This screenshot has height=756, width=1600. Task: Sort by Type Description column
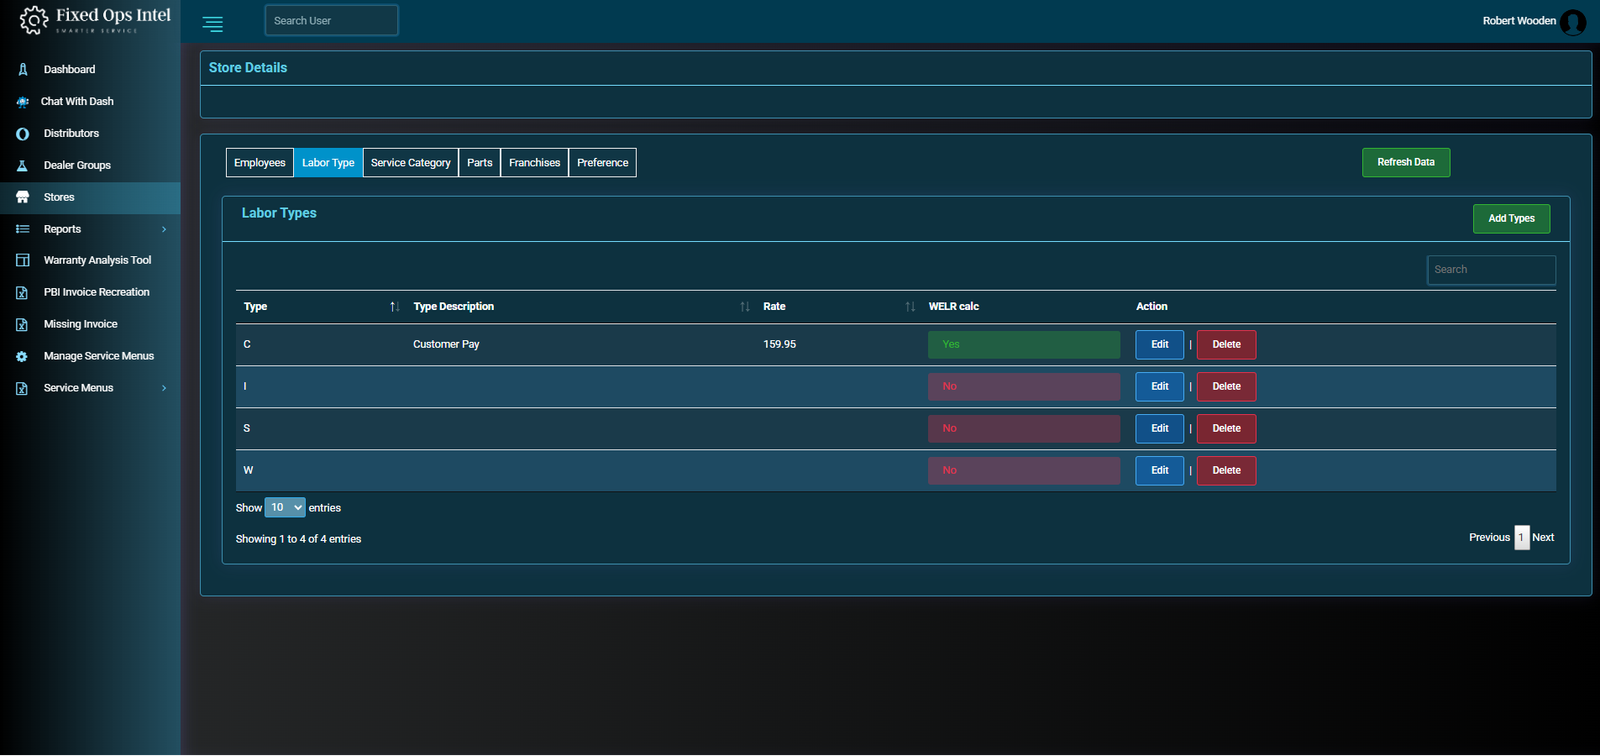pos(744,307)
